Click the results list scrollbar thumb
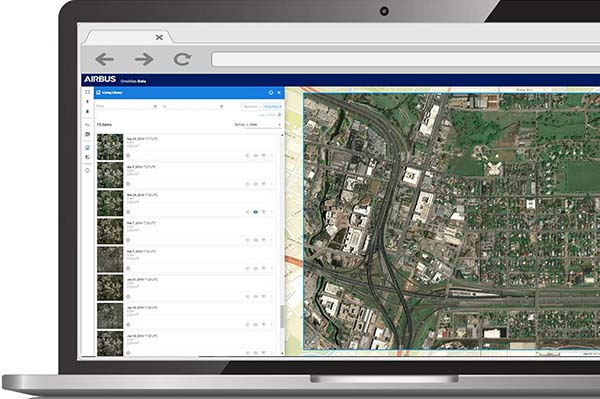The image size is (600, 399). [282, 317]
